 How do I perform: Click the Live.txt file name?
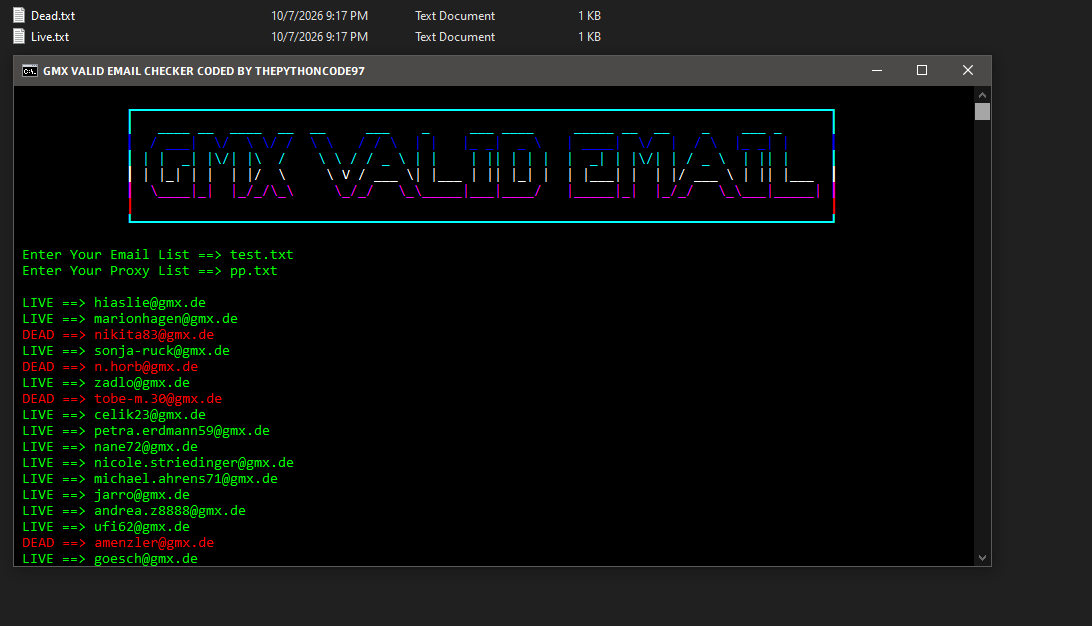pyautogui.click(x=50, y=36)
